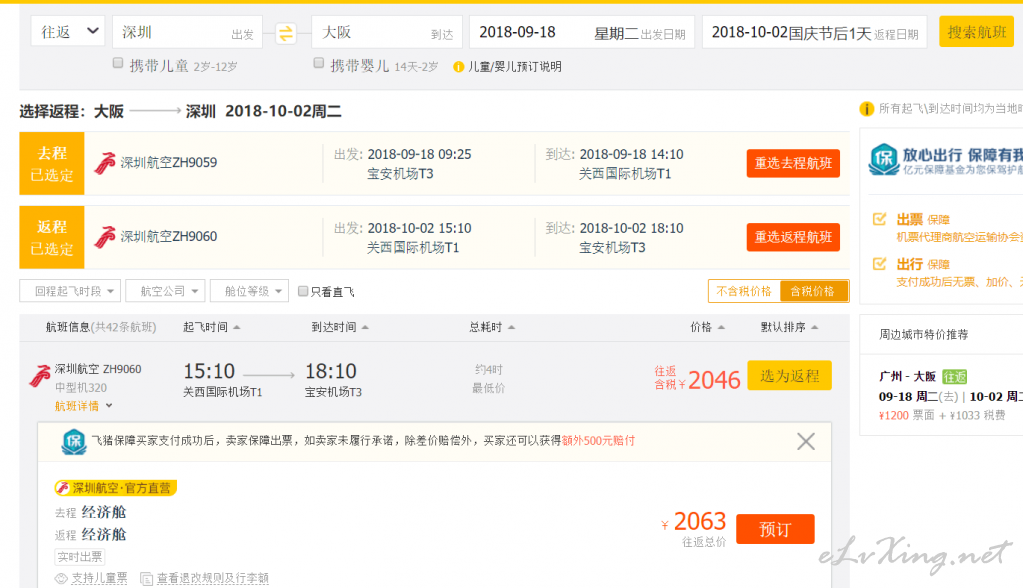Screen dimensions: 1023x588
Task: Click 重选返程航班 button
Action: 793,237
